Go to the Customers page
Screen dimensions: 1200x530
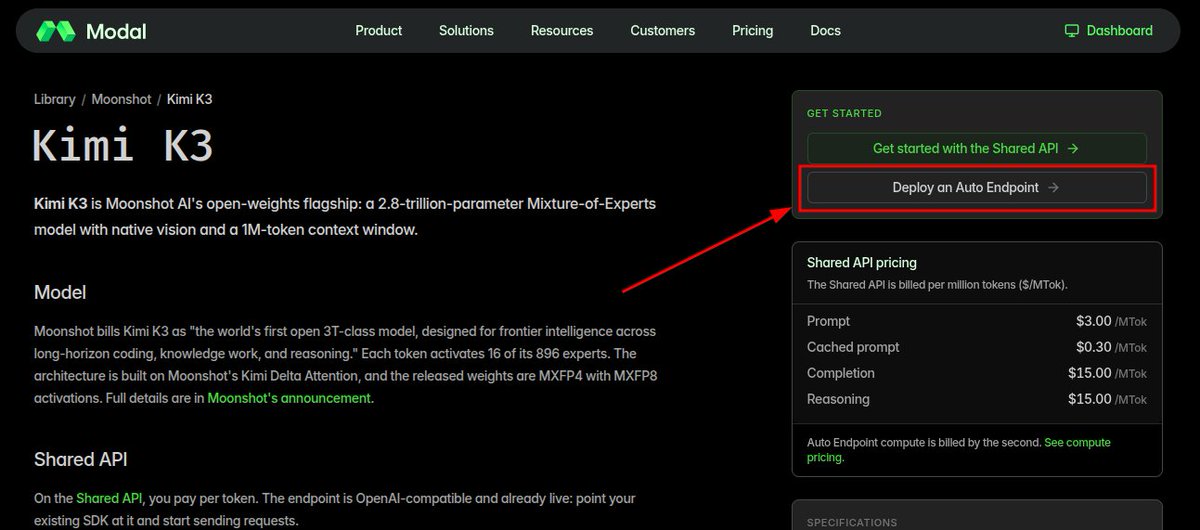(x=662, y=31)
